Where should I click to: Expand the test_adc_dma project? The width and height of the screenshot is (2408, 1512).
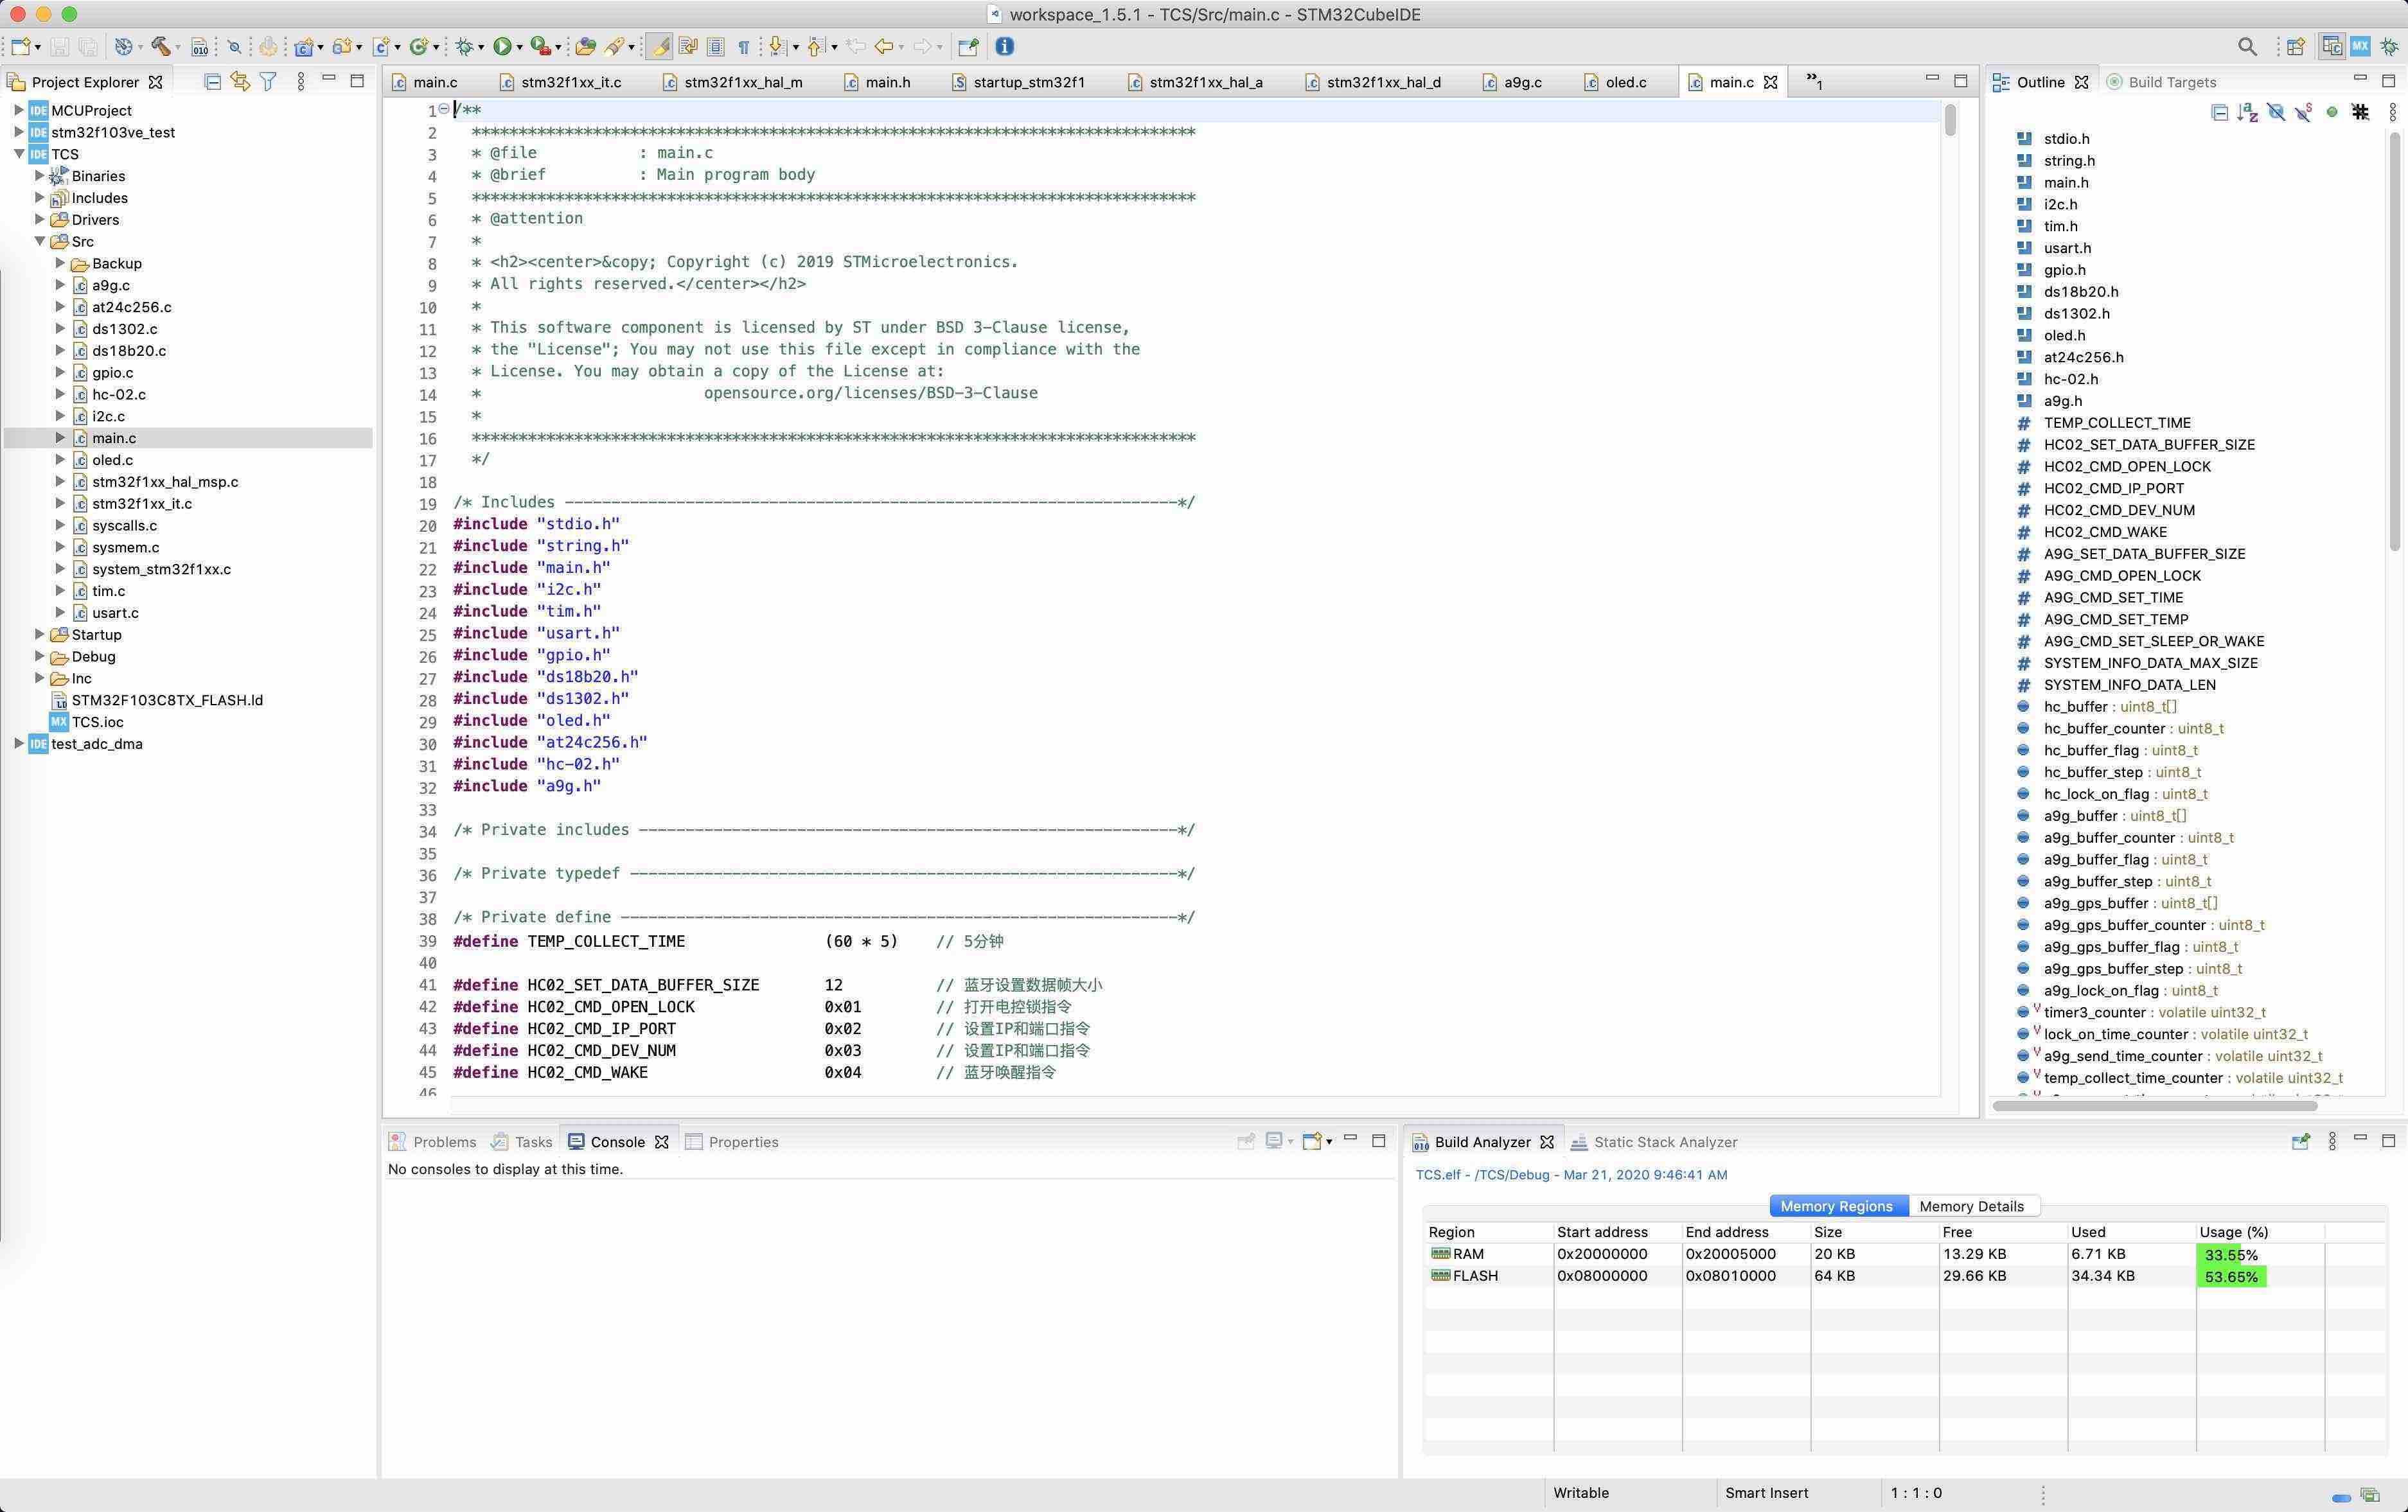pyautogui.click(x=18, y=743)
